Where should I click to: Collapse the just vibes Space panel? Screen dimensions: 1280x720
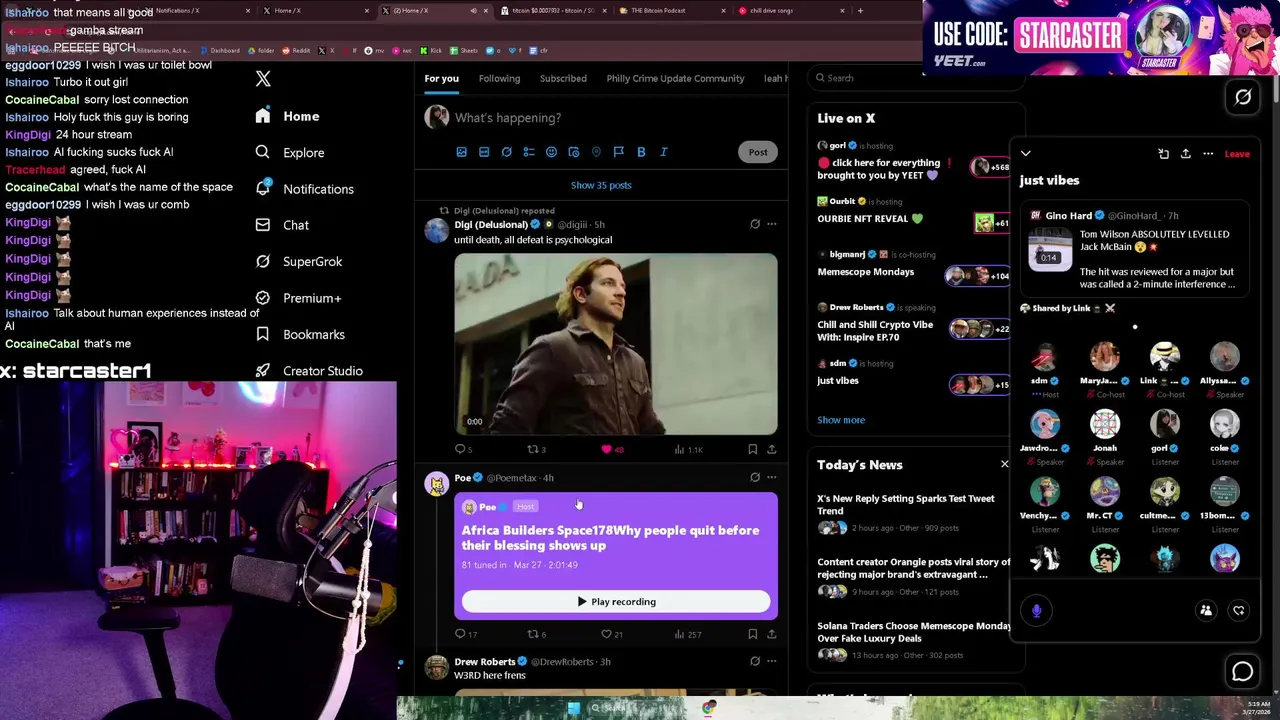[1025, 154]
